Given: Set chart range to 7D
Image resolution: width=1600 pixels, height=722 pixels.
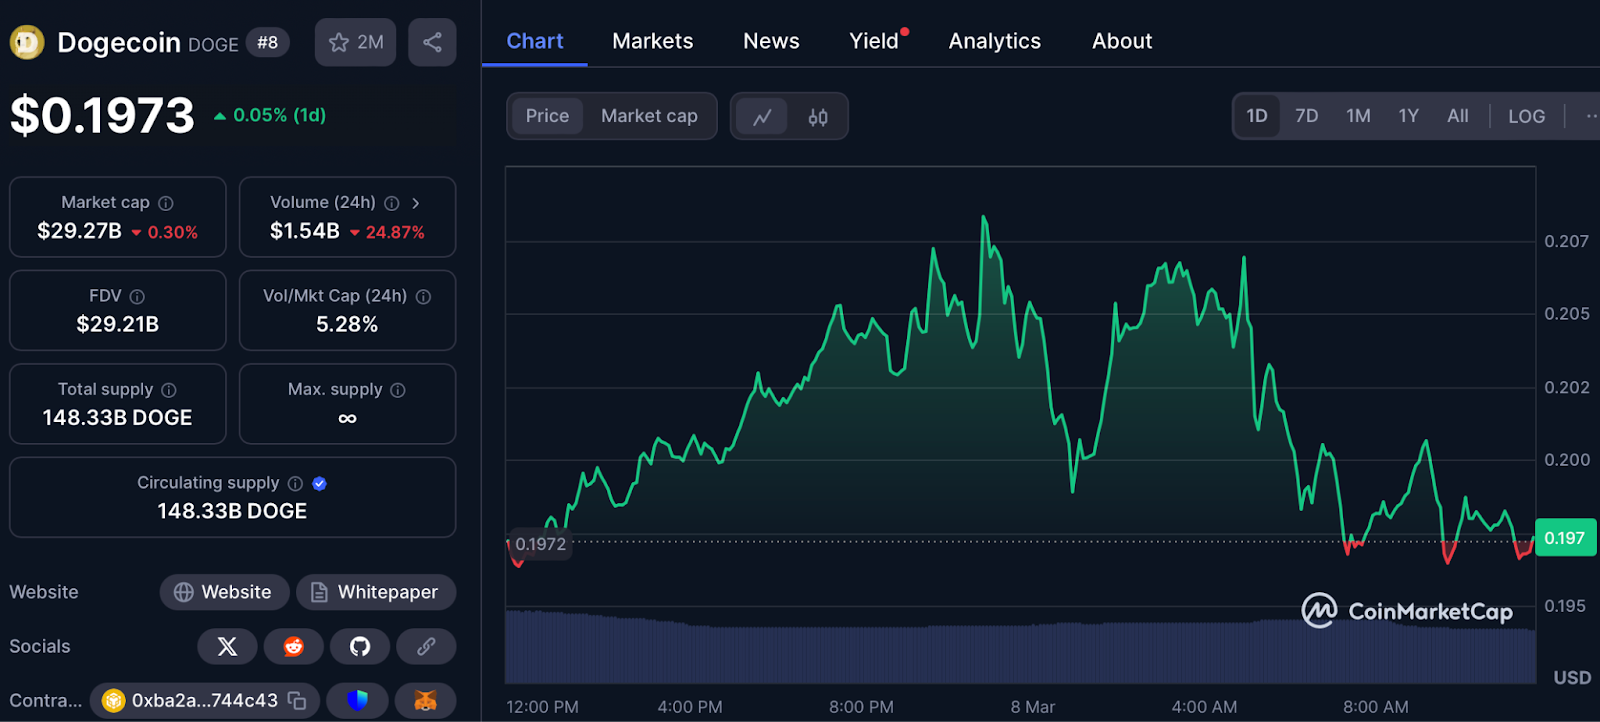Looking at the screenshot, I should 1307,116.
